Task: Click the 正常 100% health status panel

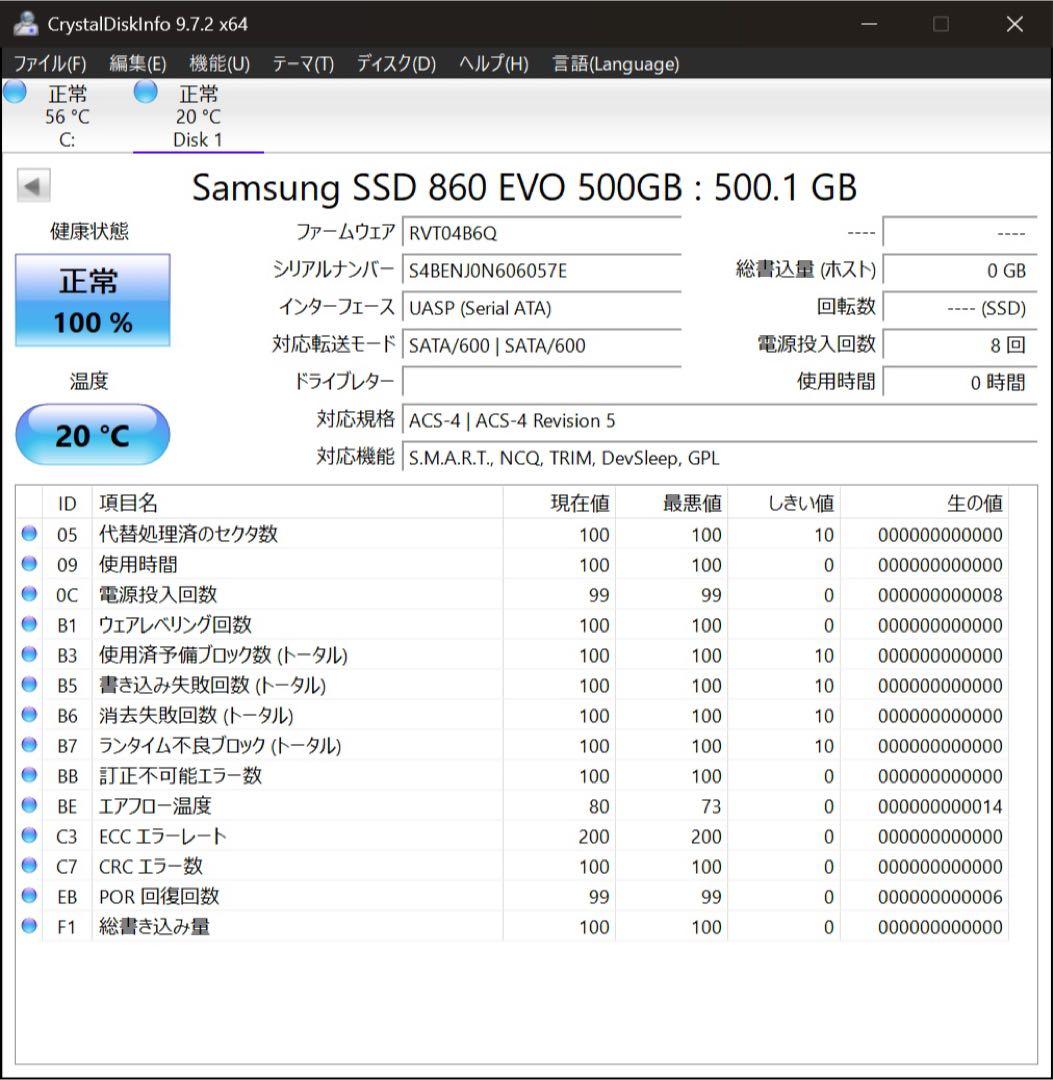Action: (93, 300)
